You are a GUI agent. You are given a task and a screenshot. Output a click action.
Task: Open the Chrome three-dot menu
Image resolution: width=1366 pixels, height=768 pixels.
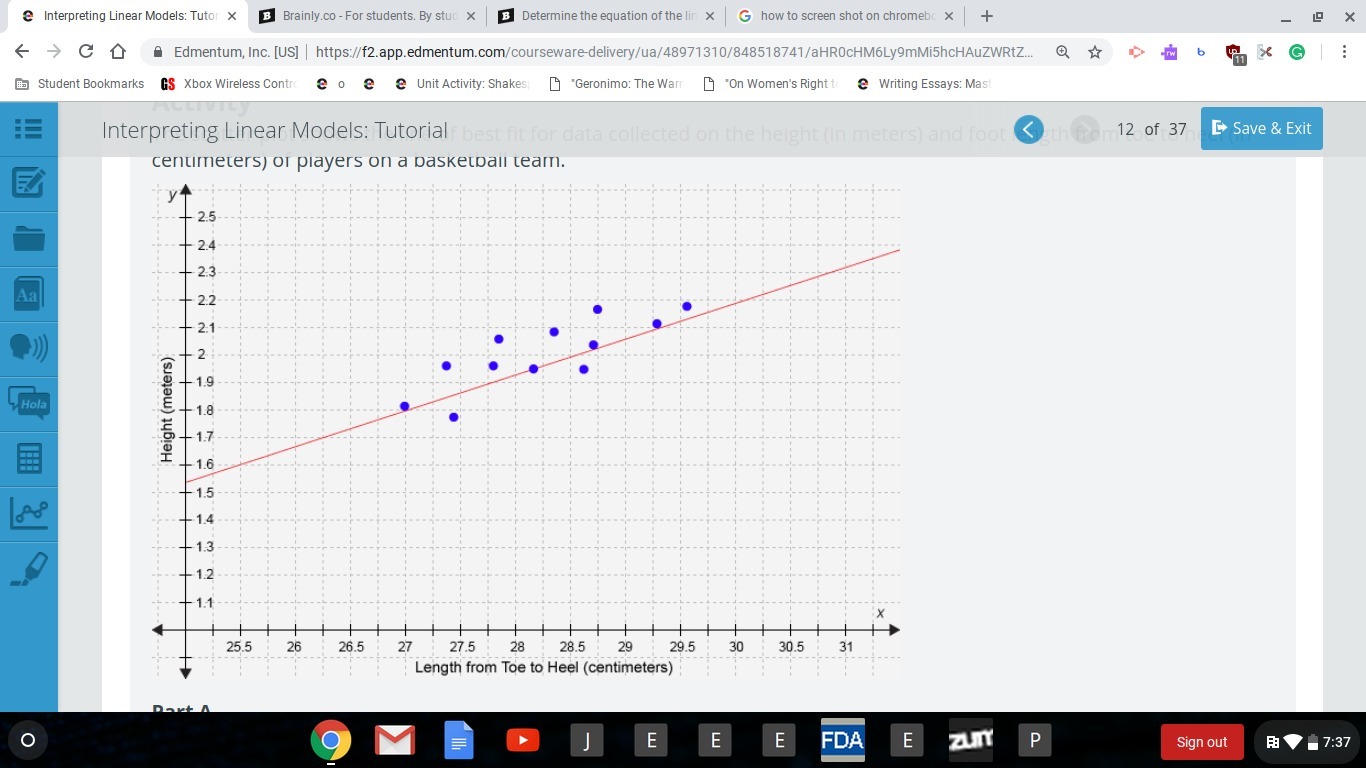click(1344, 51)
